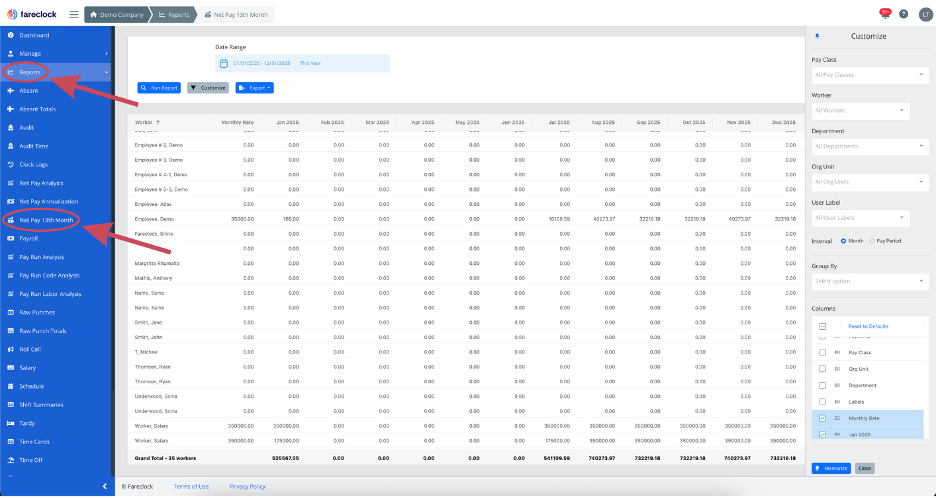Viewport: 936px width, 498px height.
Task: Click the Net Pay Annualization icon
Action: pyautogui.click(x=11, y=202)
